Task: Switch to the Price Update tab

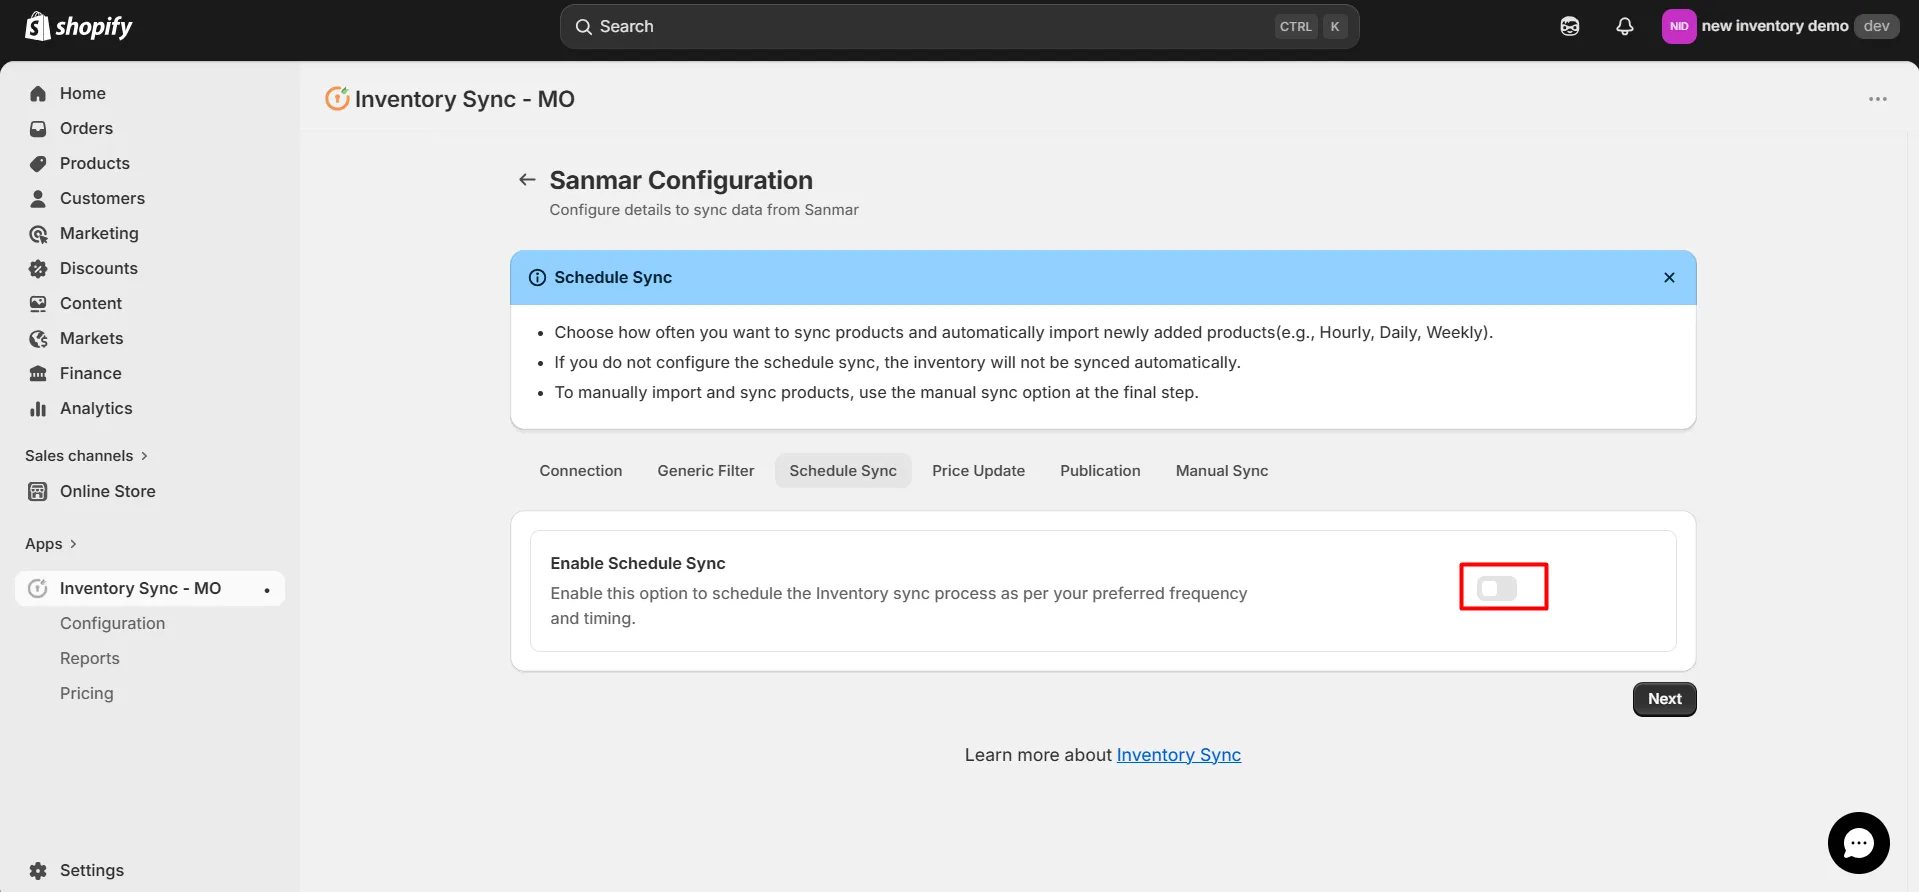Action: point(979,471)
